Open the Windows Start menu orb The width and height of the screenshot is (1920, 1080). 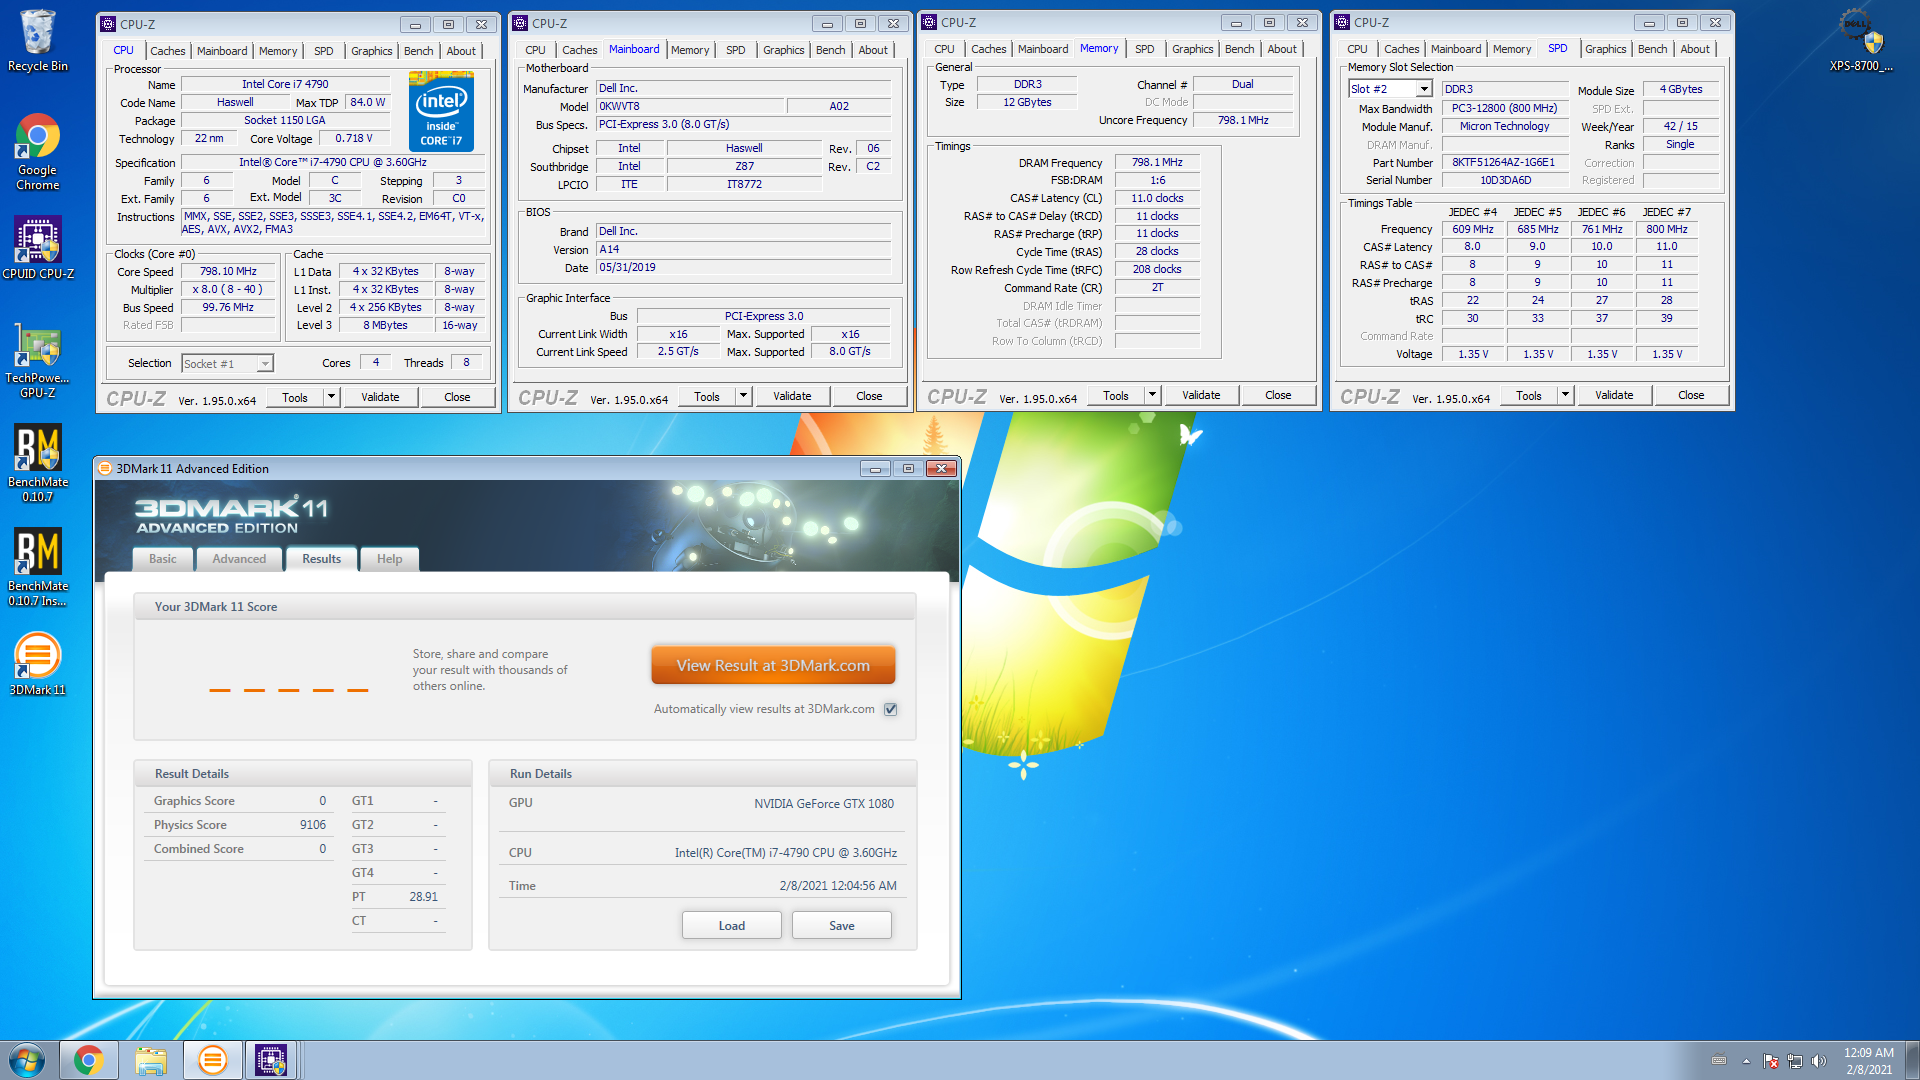click(27, 1060)
